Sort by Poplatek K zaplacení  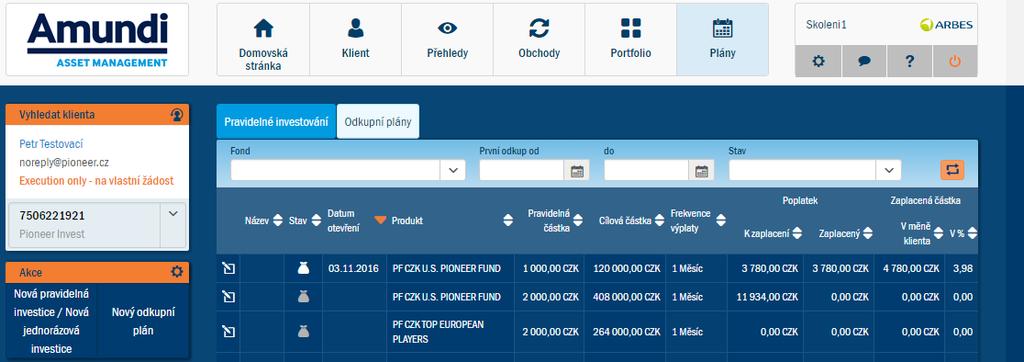click(x=797, y=233)
